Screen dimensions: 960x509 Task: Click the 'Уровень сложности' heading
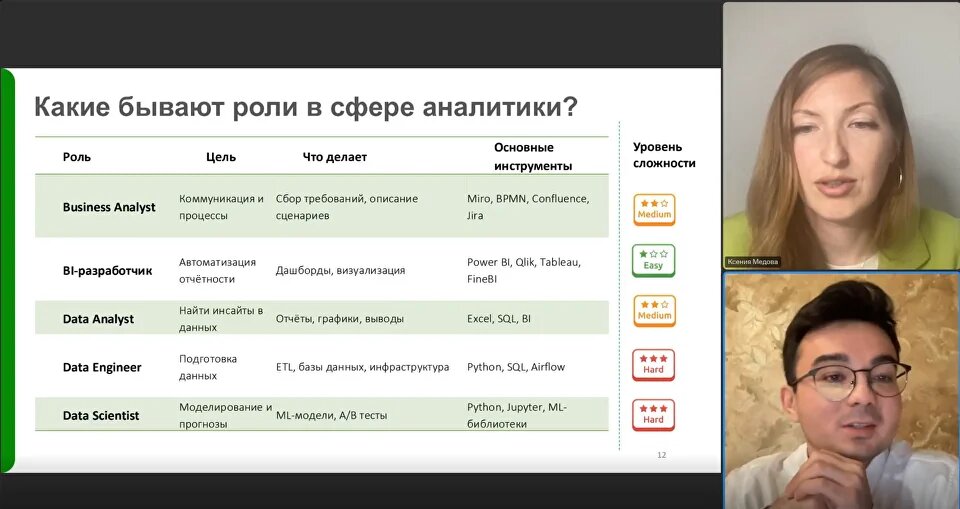664,155
